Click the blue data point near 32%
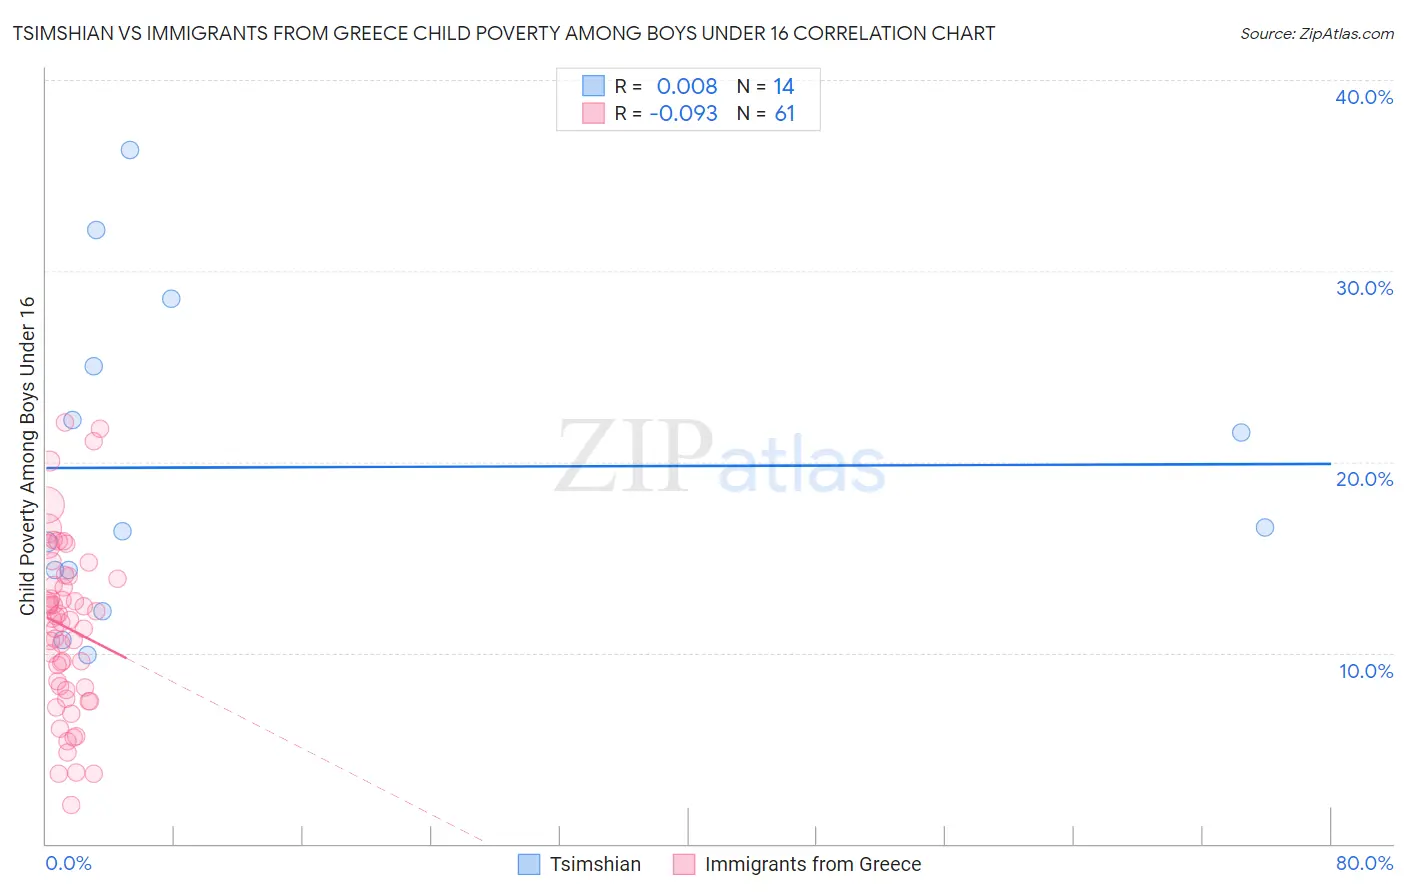Viewport: 1406px width, 892px height. click(96, 230)
